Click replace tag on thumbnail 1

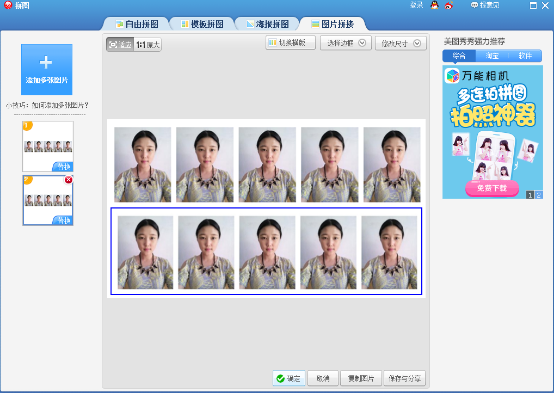pyautogui.click(x=63, y=166)
